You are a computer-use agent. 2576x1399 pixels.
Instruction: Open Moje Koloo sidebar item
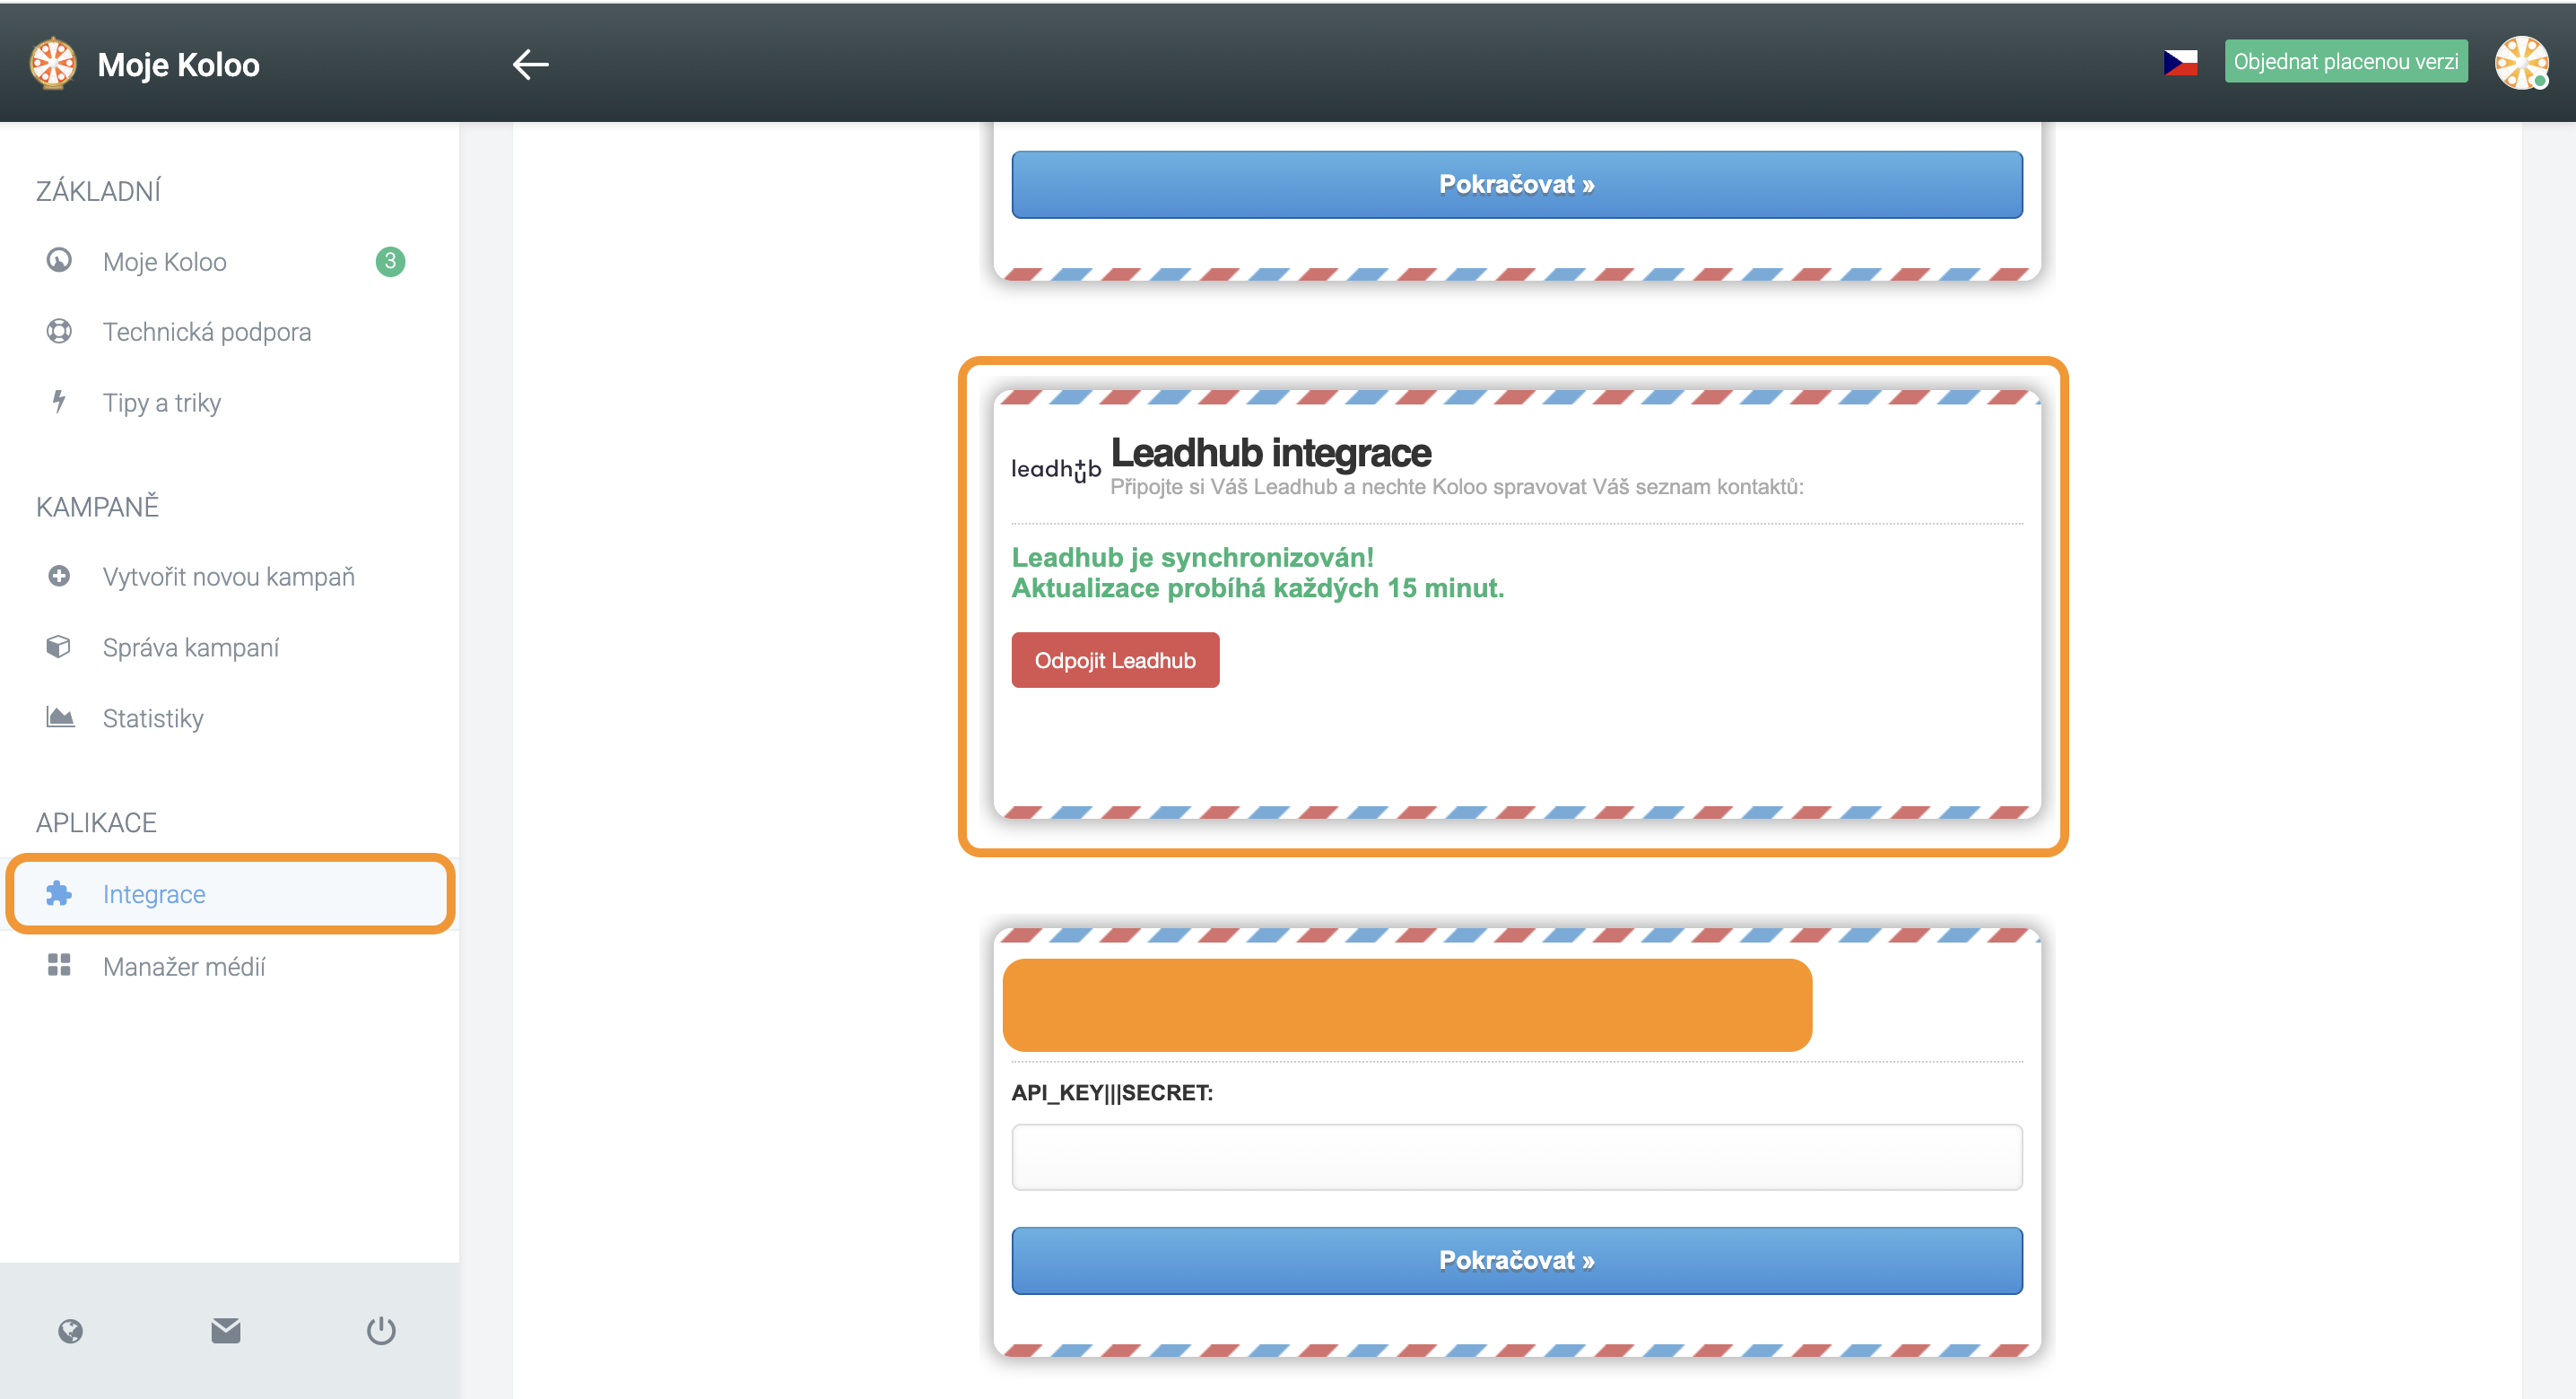[165, 261]
